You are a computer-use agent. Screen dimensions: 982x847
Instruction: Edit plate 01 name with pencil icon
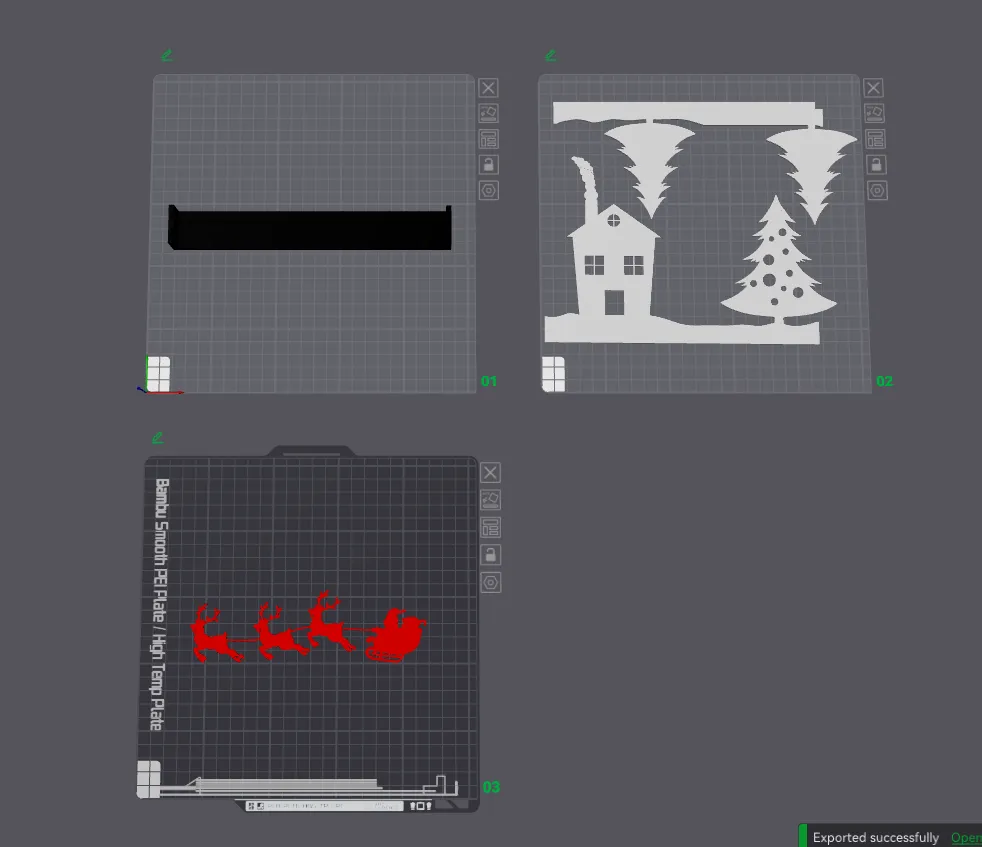[167, 56]
